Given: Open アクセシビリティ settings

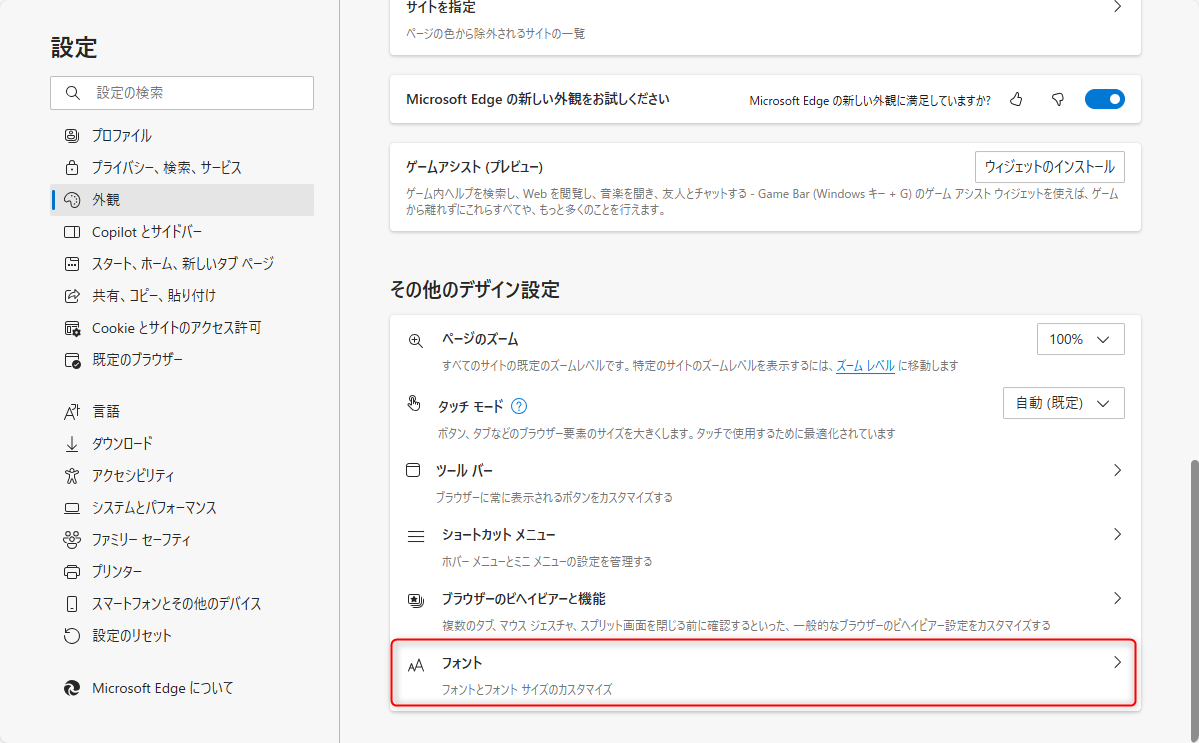Looking at the screenshot, I should click(x=182, y=475).
